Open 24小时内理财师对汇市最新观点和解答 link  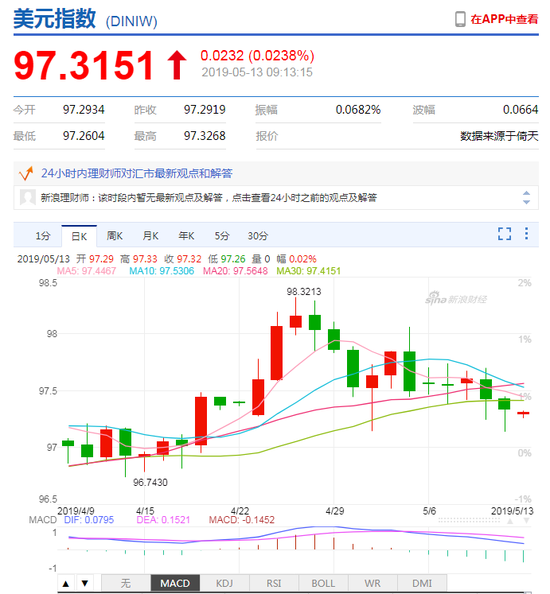[137, 174]
